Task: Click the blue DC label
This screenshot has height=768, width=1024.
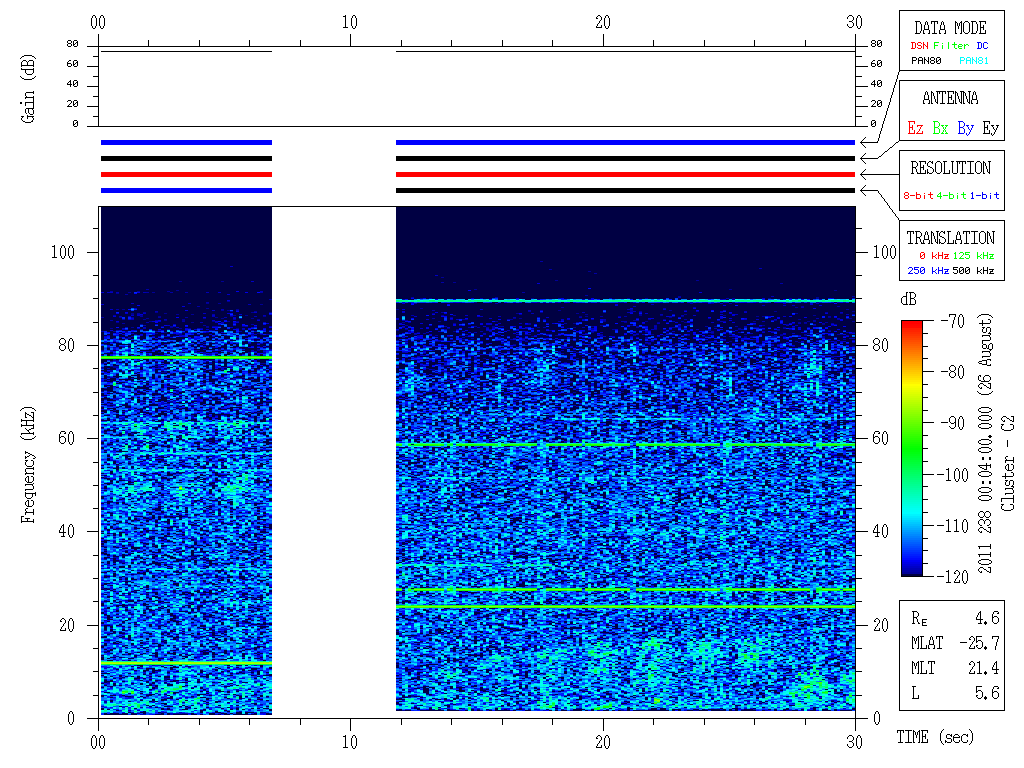Action: [982, 46]
